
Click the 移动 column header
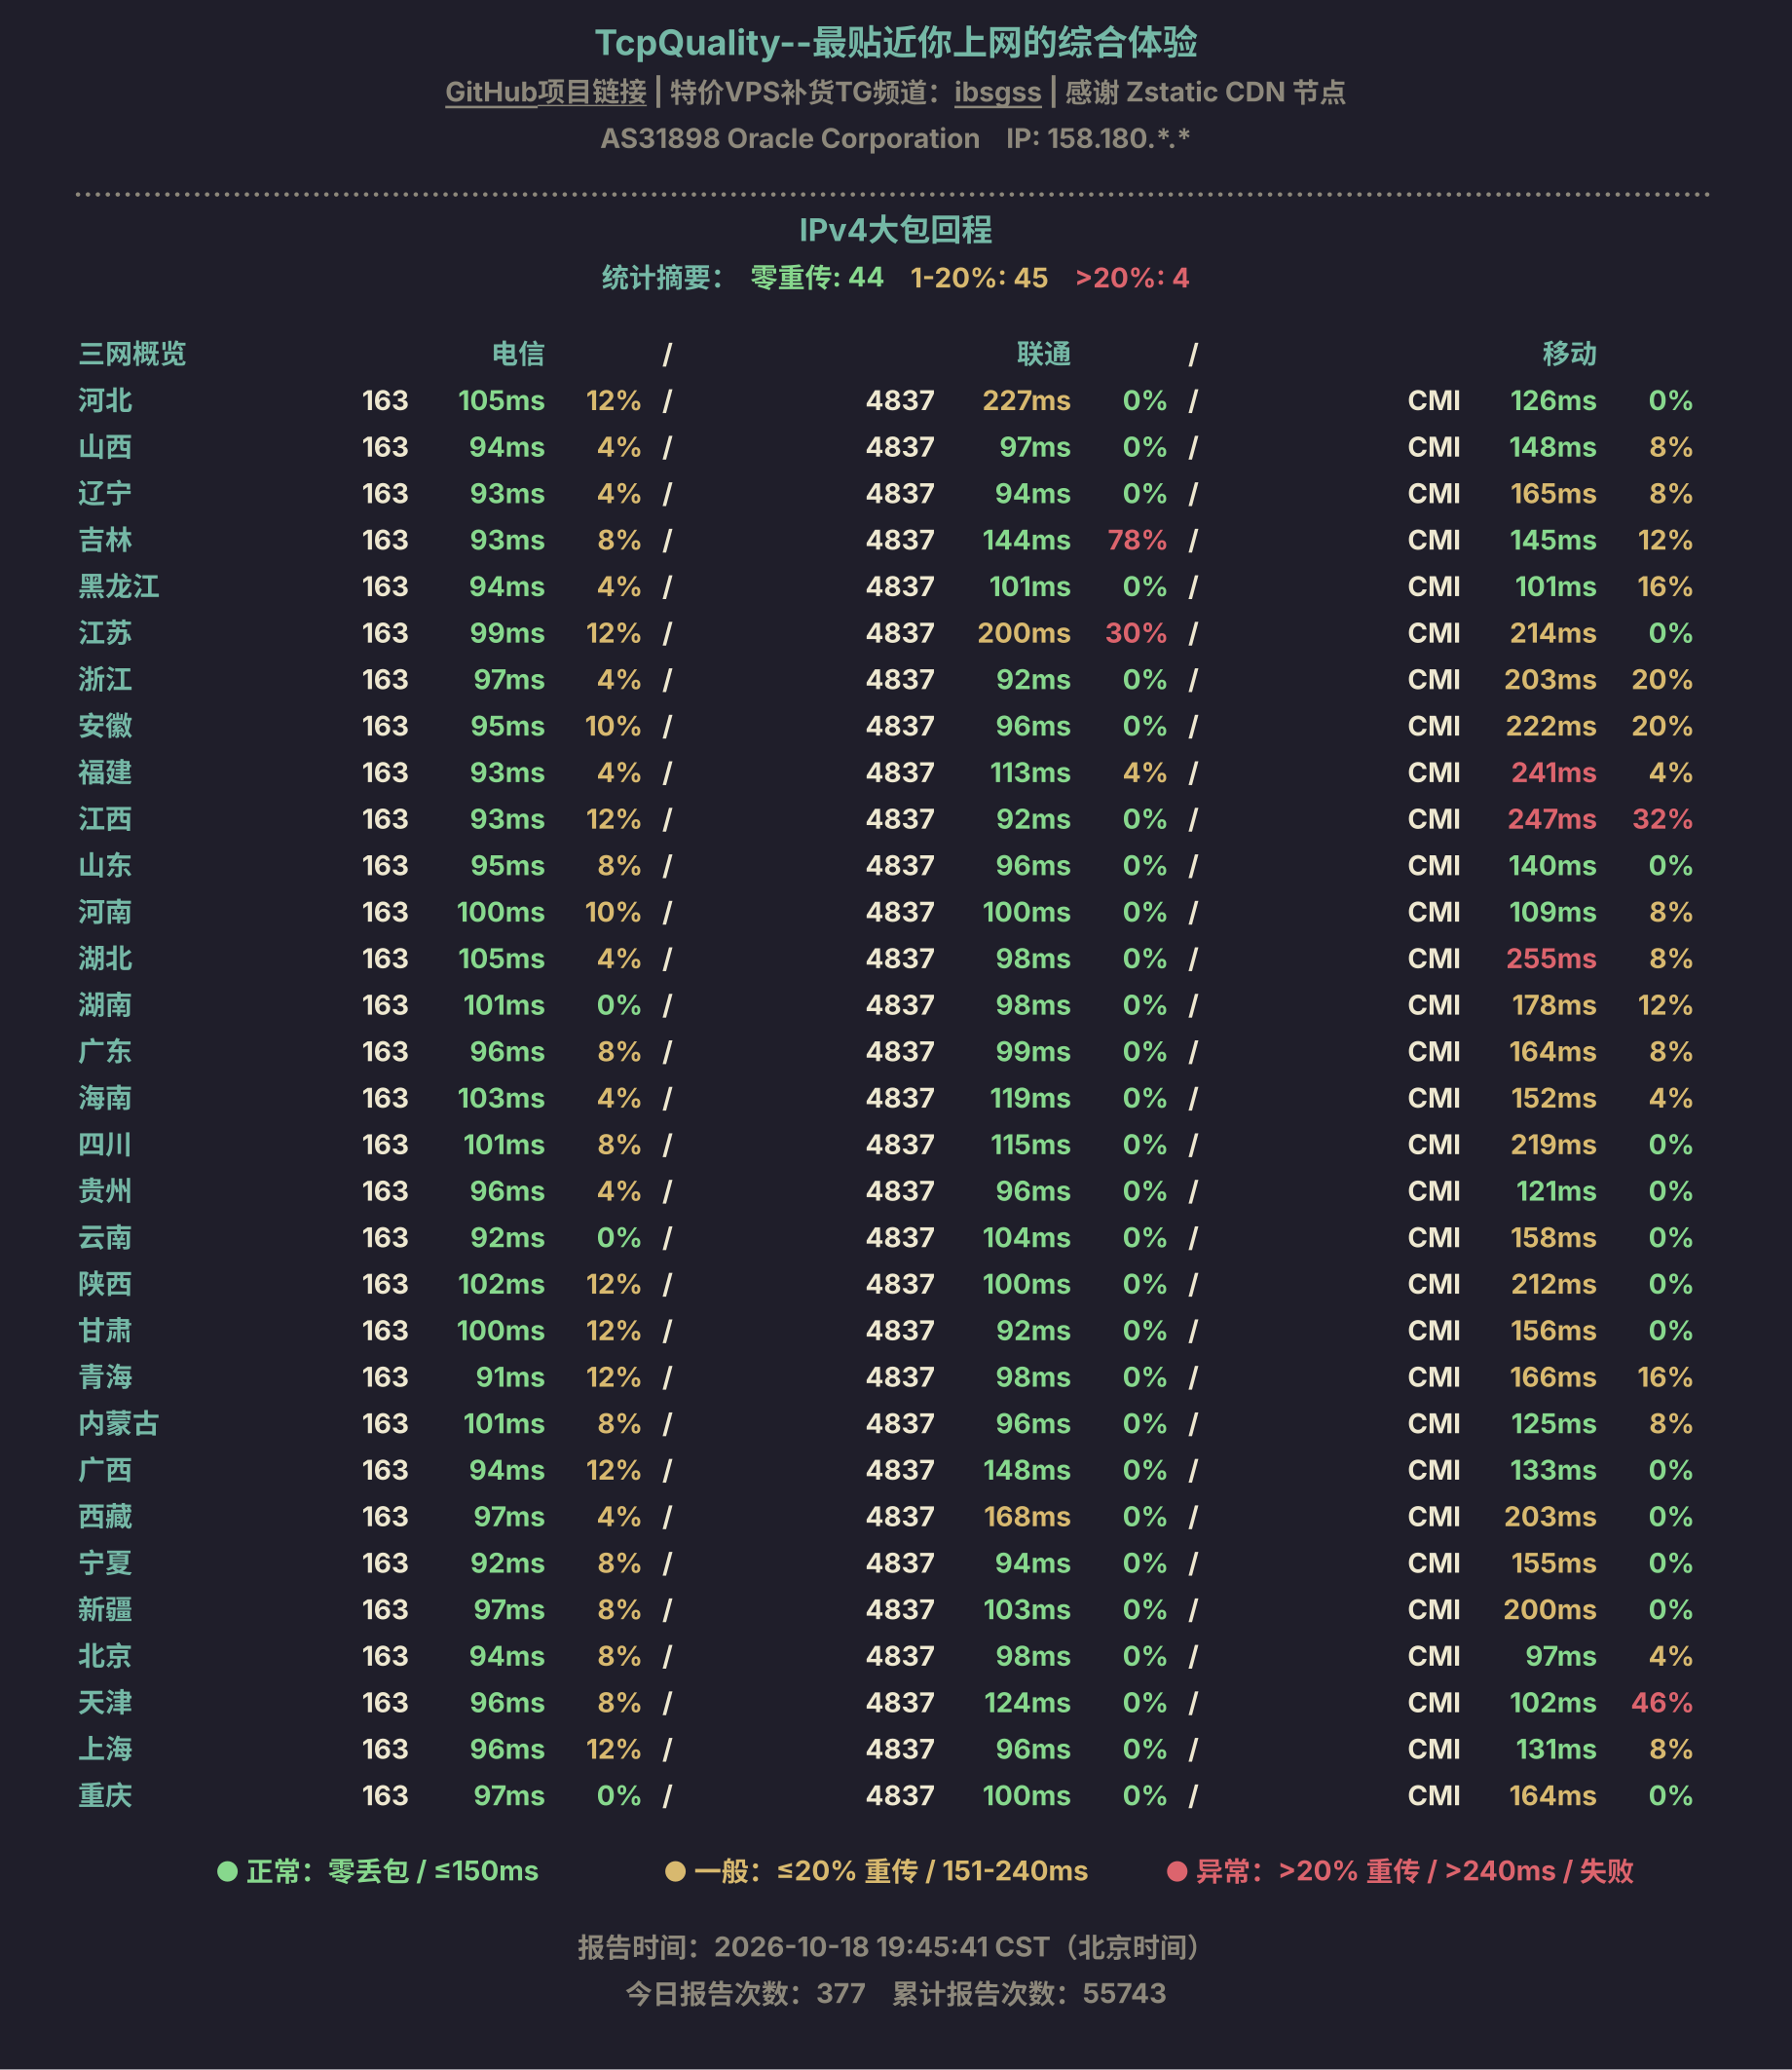(x=1569, y=354)
